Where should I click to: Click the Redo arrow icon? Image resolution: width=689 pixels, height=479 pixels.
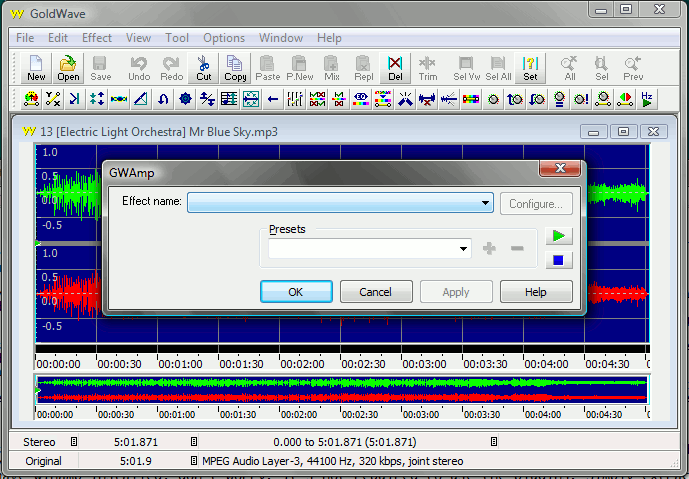click(x=171, y=68)
